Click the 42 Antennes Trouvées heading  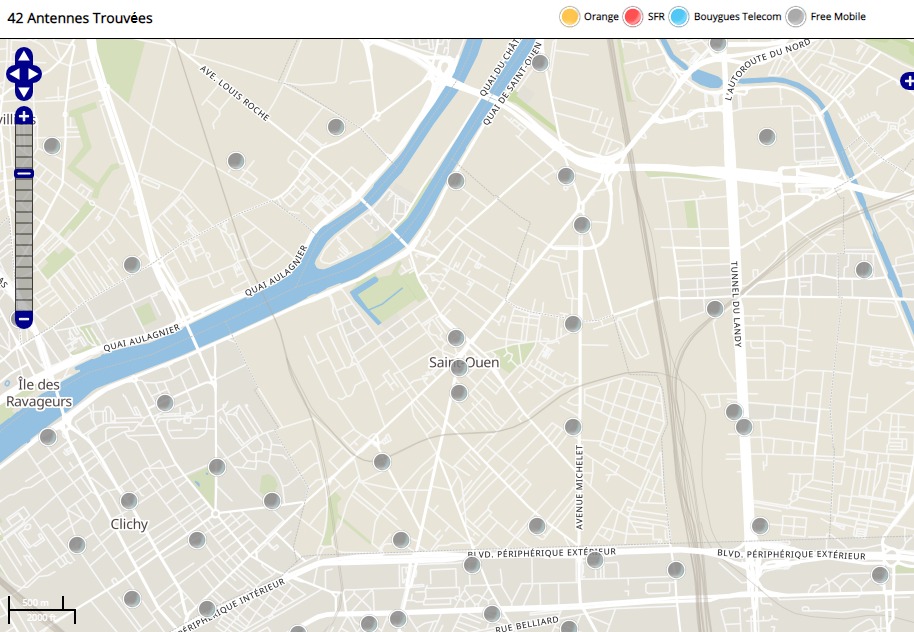click(x=80, y=18)
